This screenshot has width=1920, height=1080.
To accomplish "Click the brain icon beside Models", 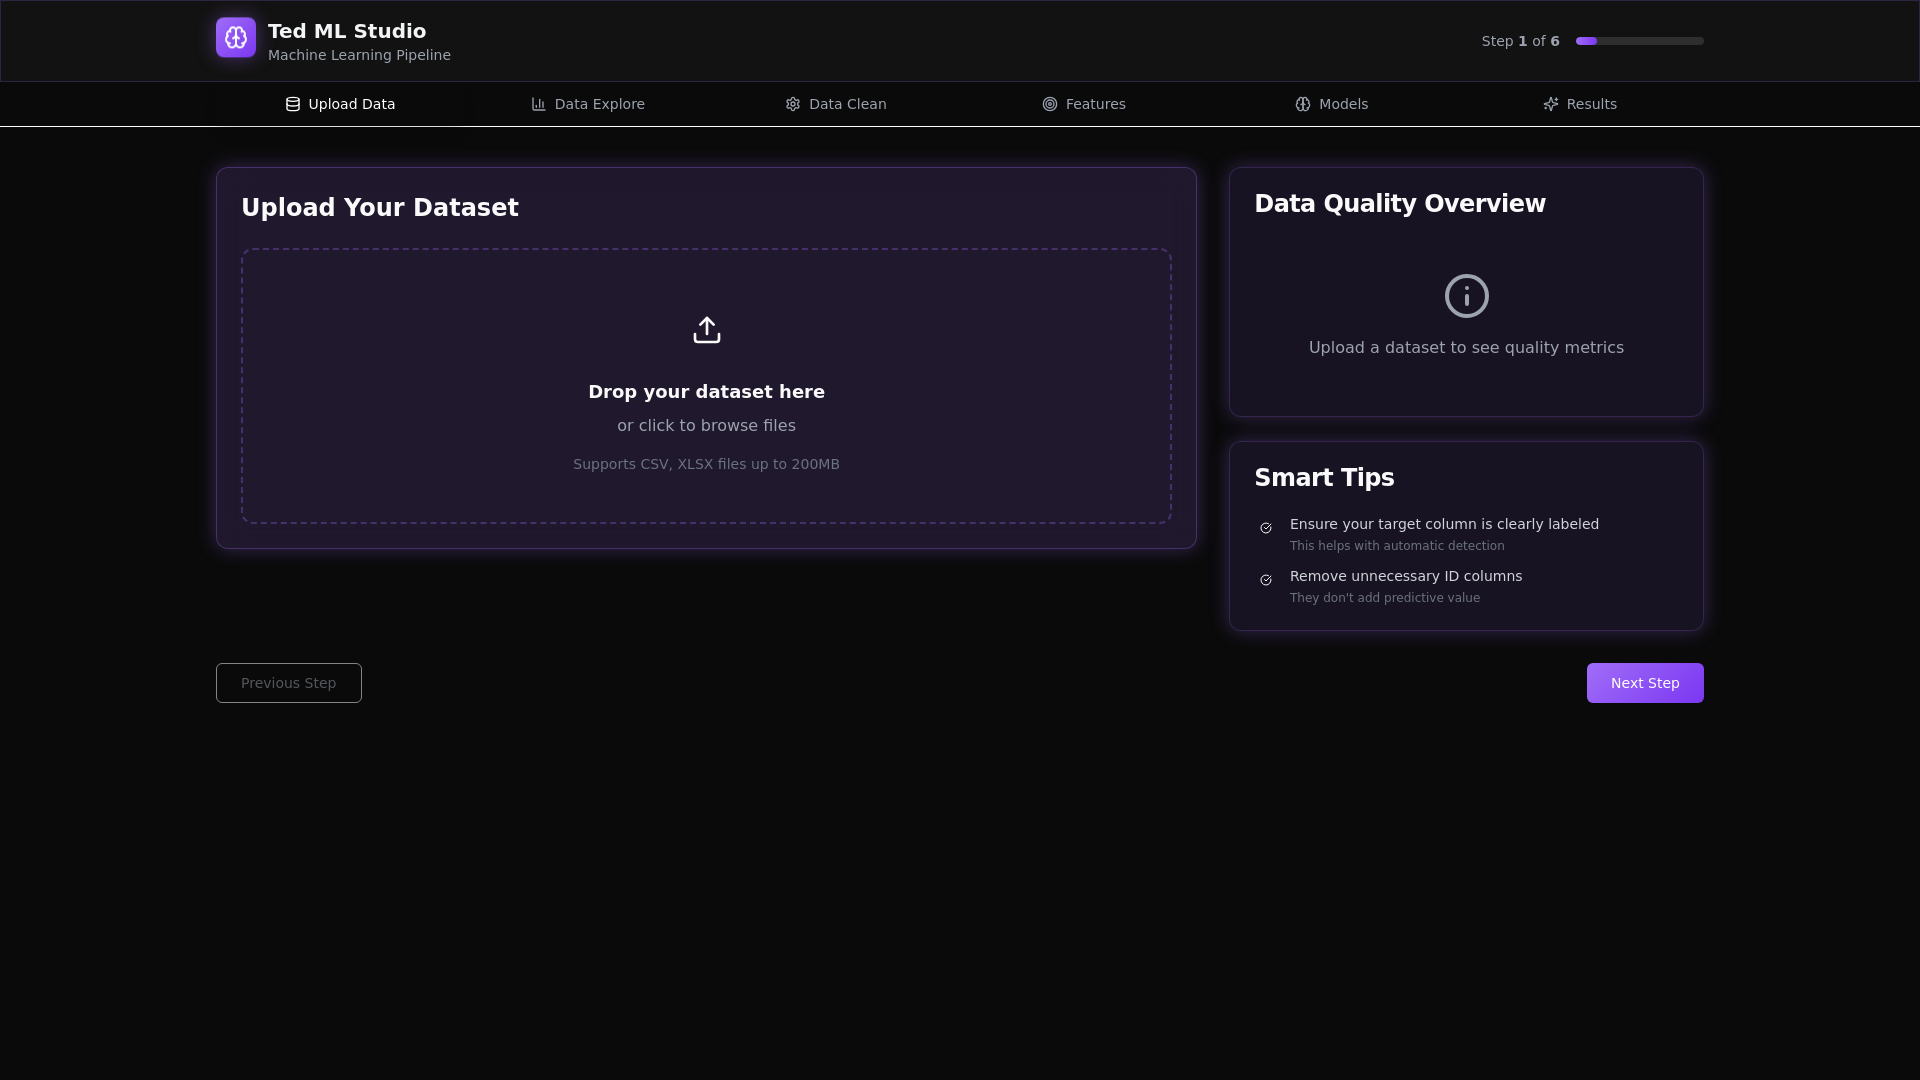I will point(1303,104).
